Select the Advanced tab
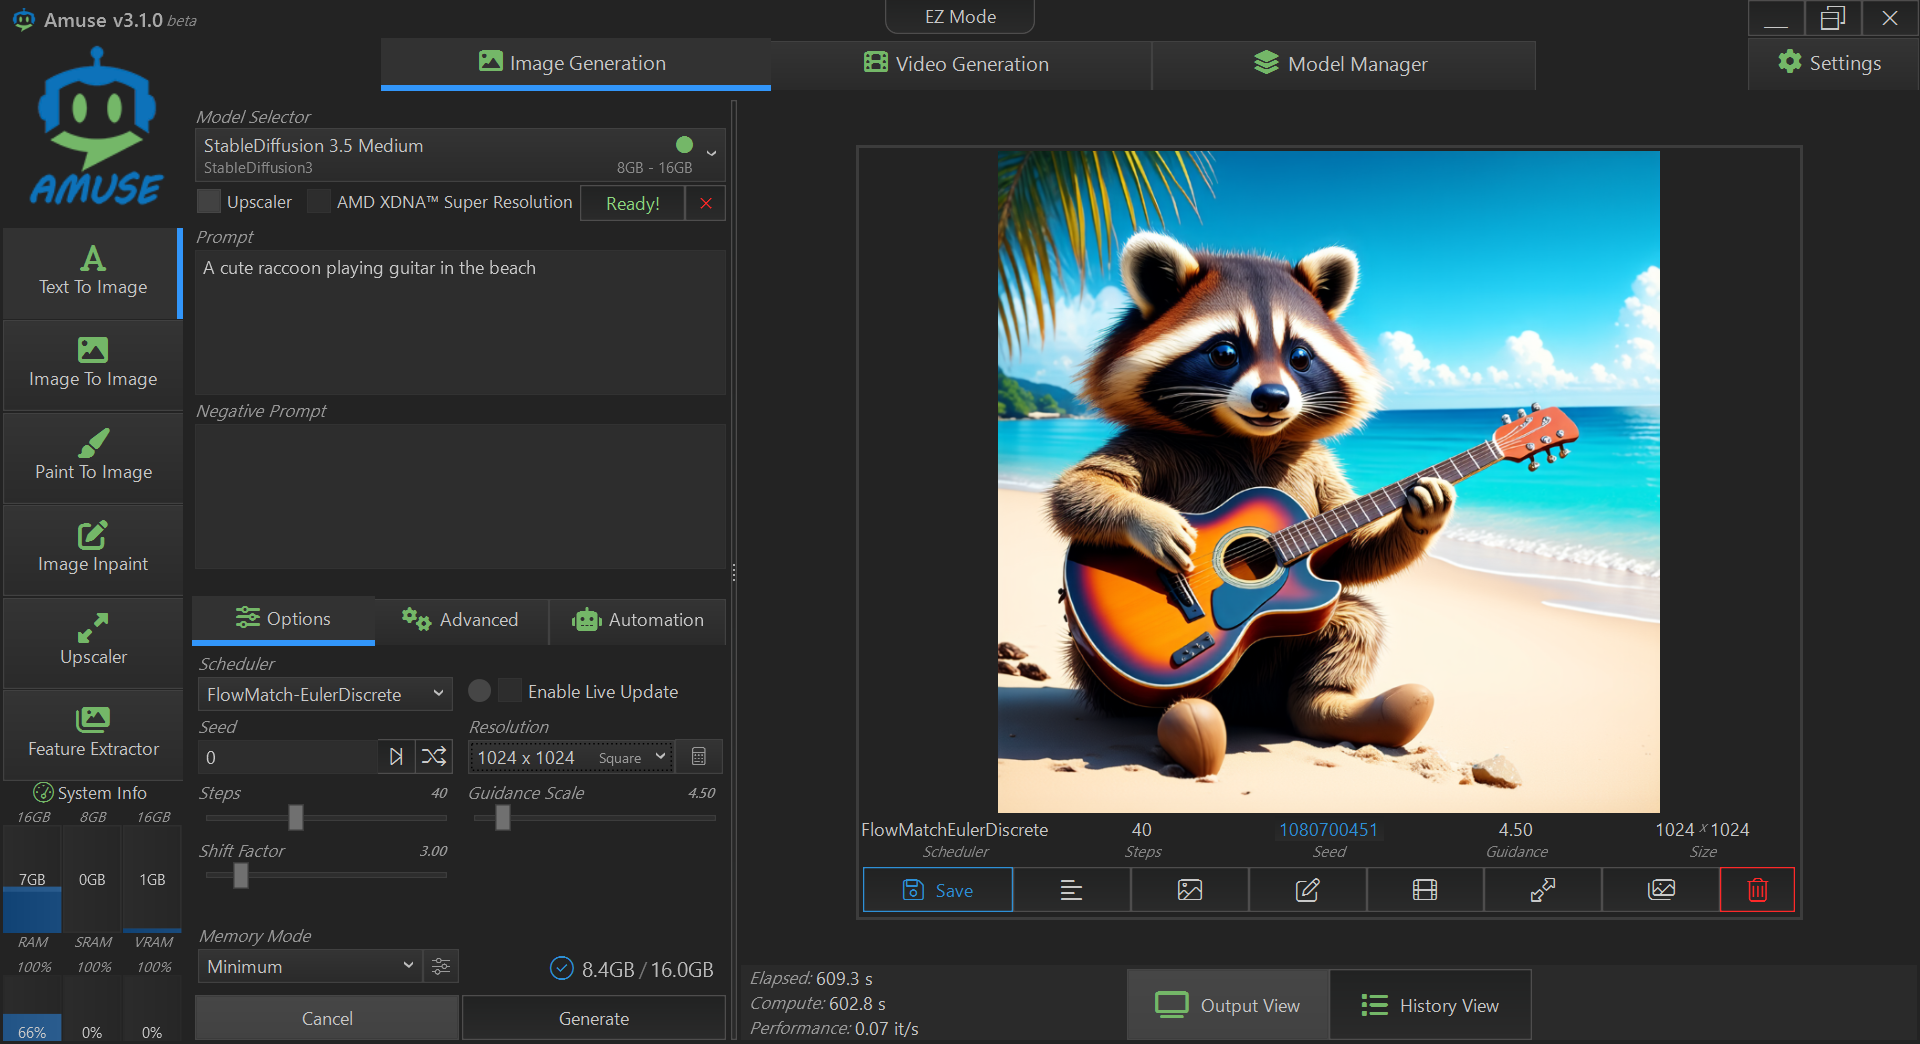This screenshot has height=1044, width=1920. pyautogui.click(x=461, y=619)
